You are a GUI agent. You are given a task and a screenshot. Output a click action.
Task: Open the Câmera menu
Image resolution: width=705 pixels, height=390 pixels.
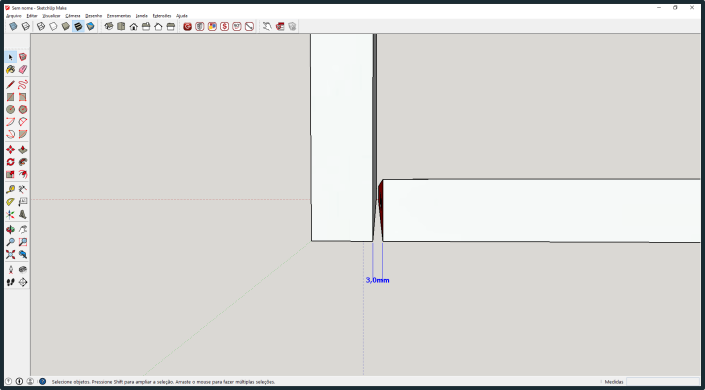(73, 16)
